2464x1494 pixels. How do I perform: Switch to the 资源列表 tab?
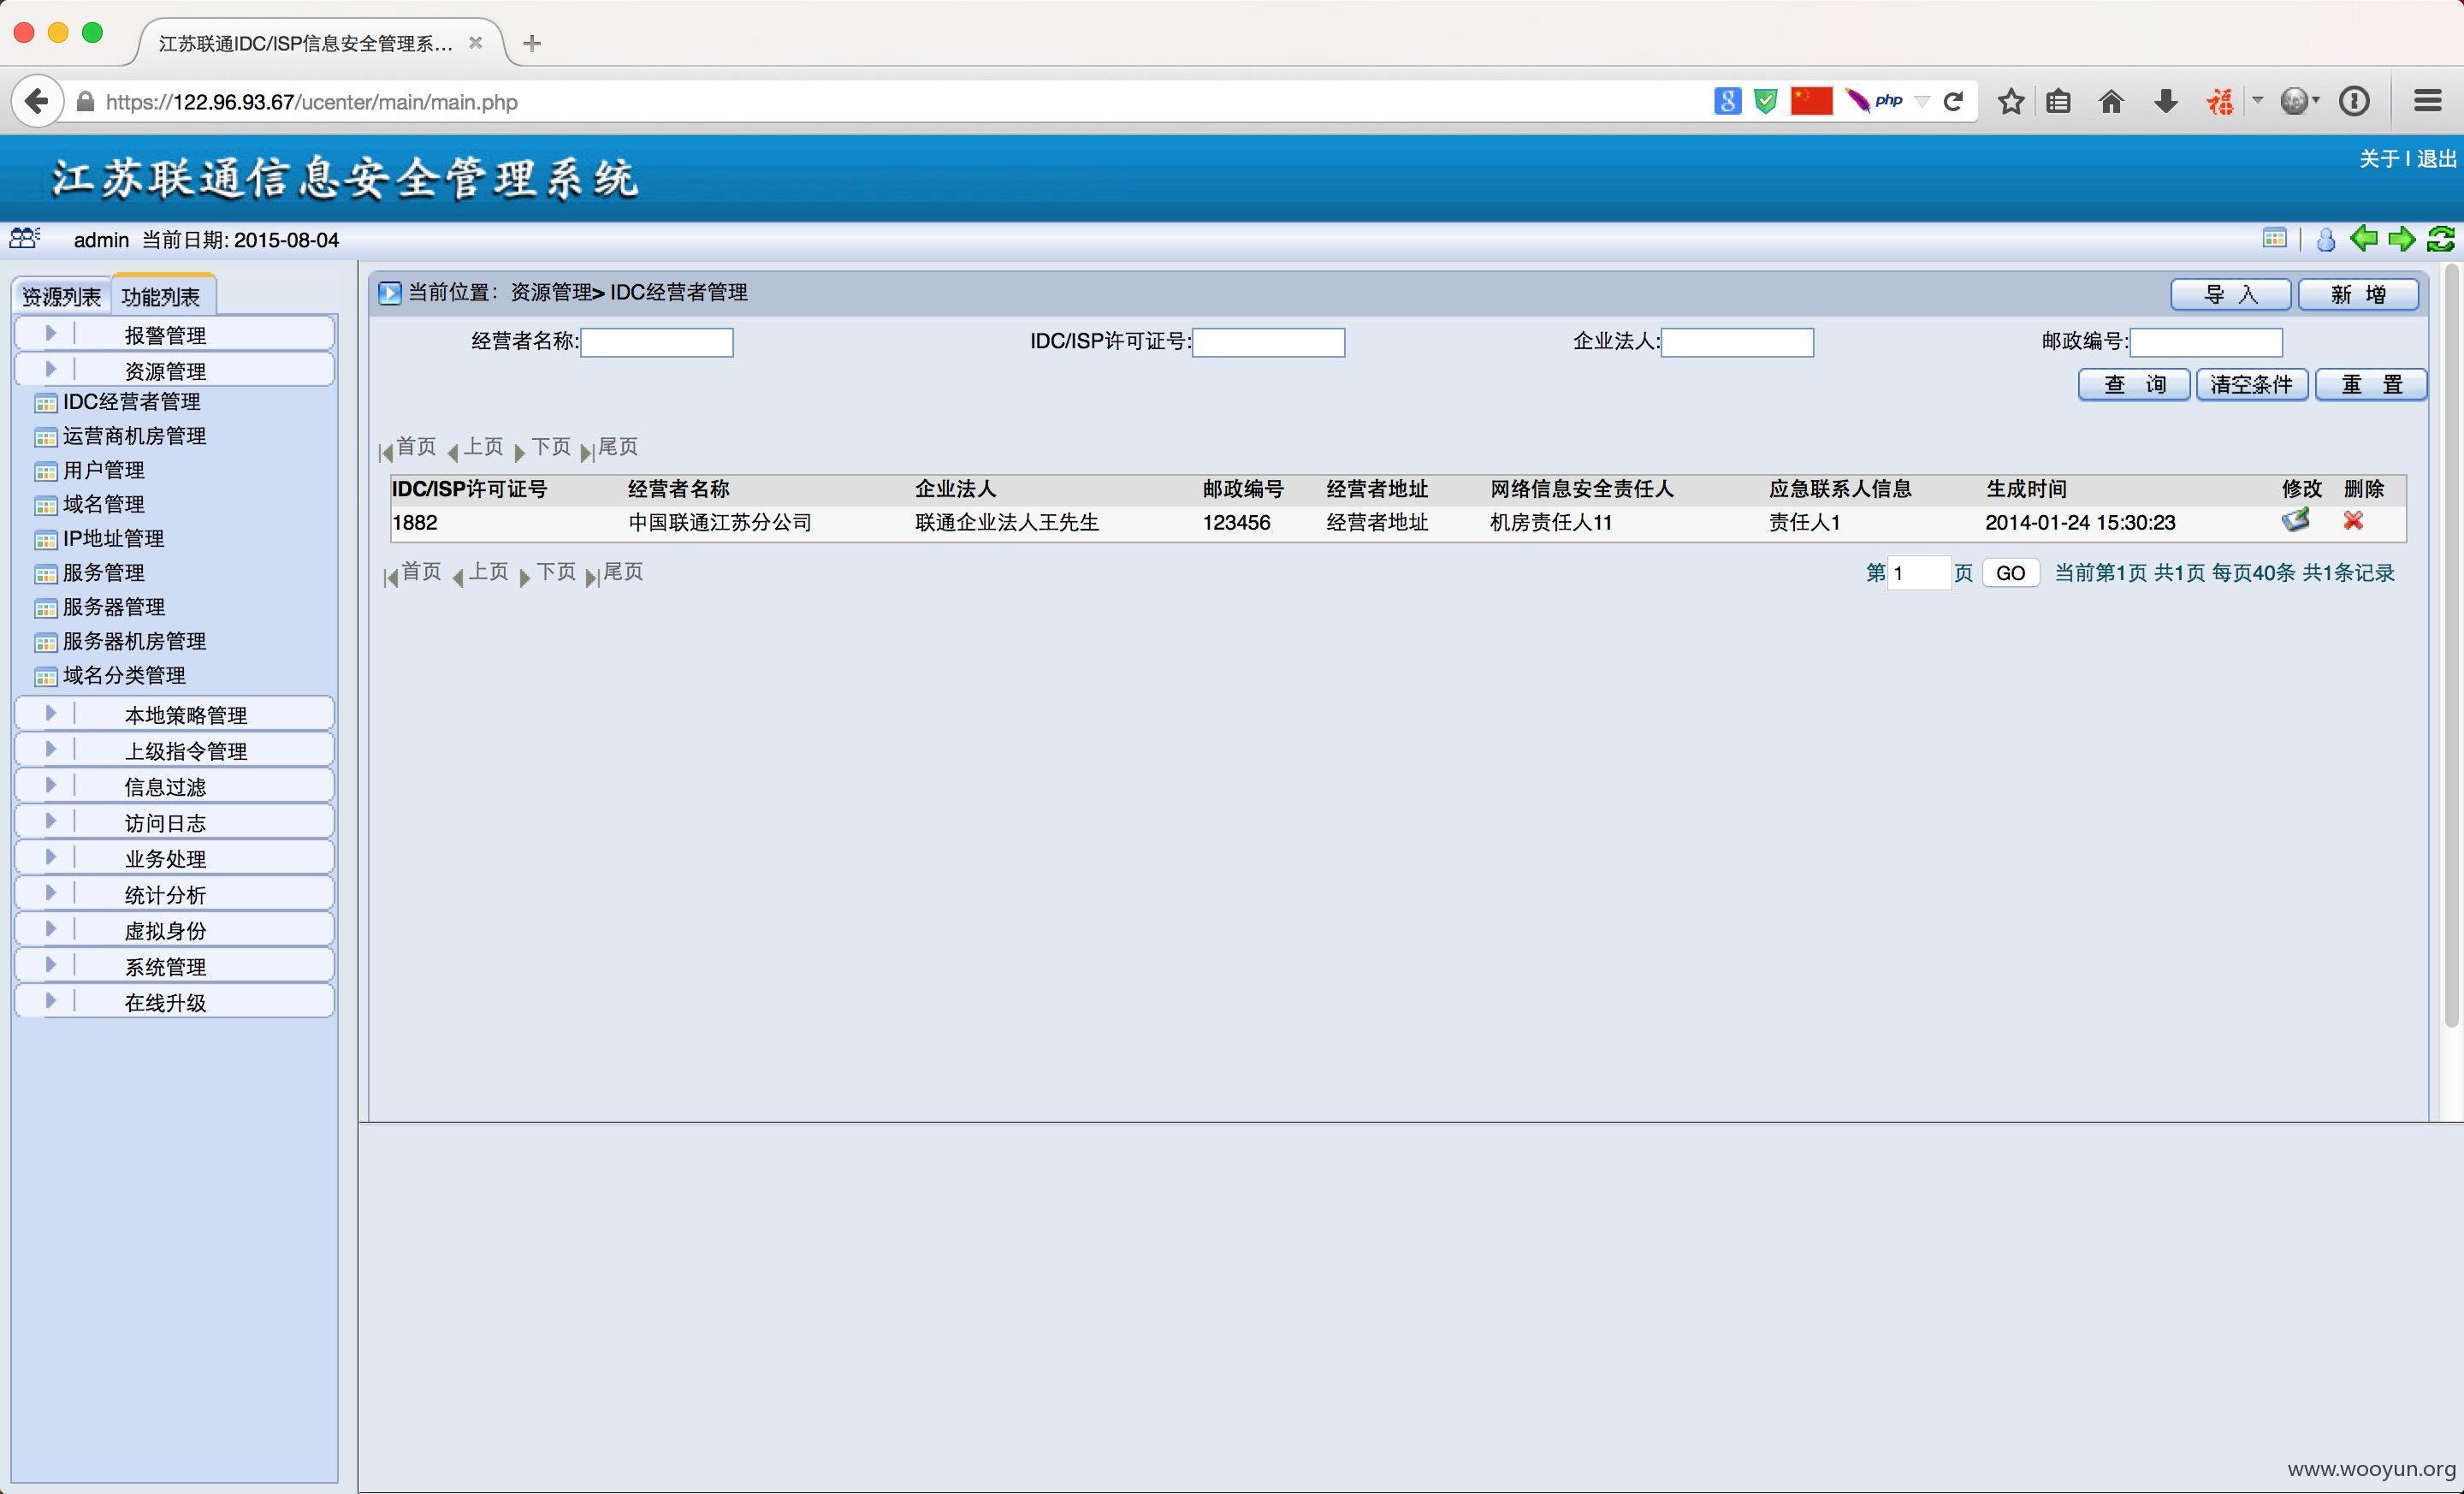pyautogui.click(x=61, y=296)
